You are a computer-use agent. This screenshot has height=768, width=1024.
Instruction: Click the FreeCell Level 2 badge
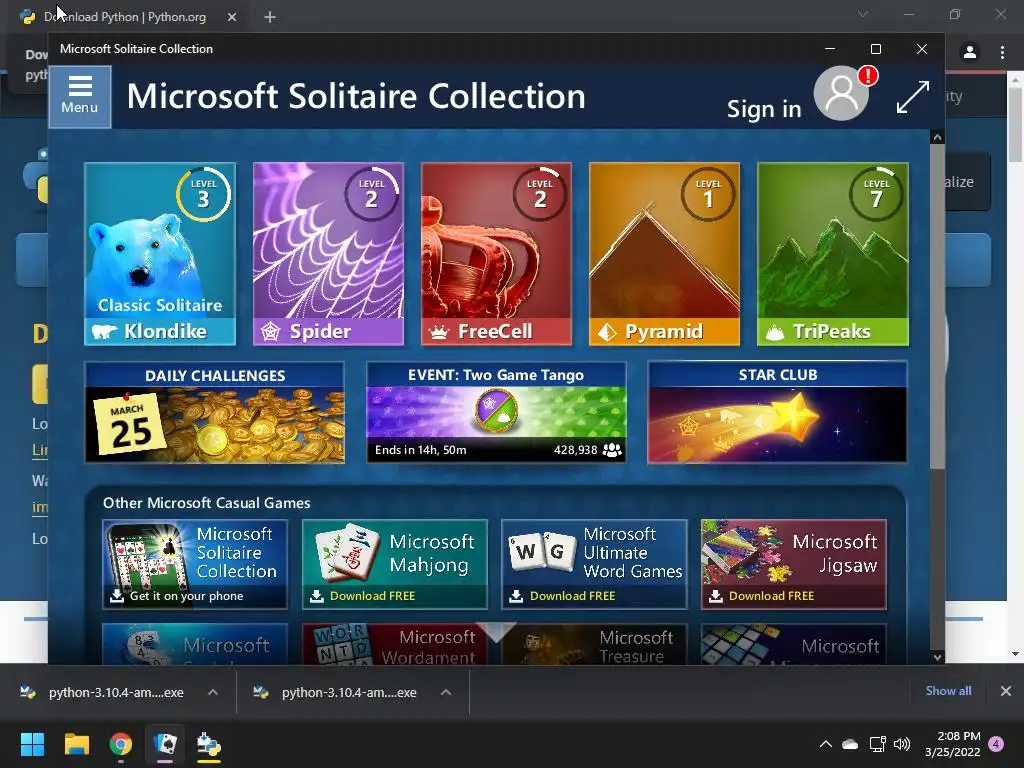539,194
